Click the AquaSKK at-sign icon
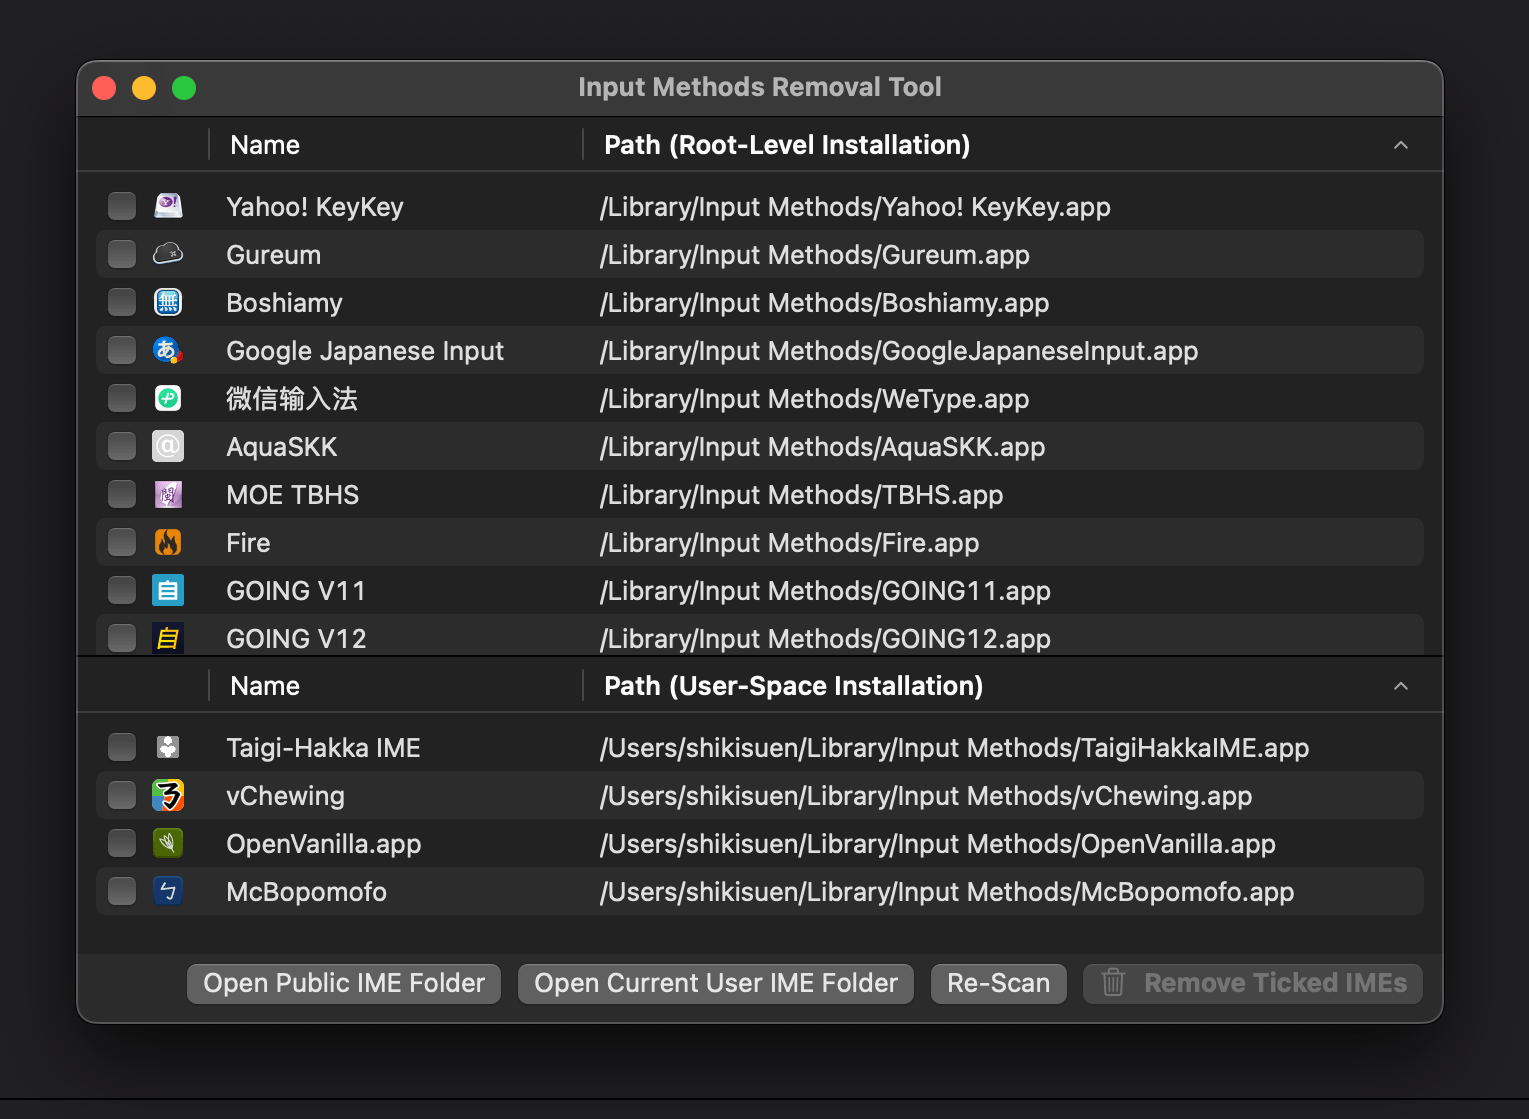The width and height of the screenshot is (1529, 1119). (x=168, y=446)
